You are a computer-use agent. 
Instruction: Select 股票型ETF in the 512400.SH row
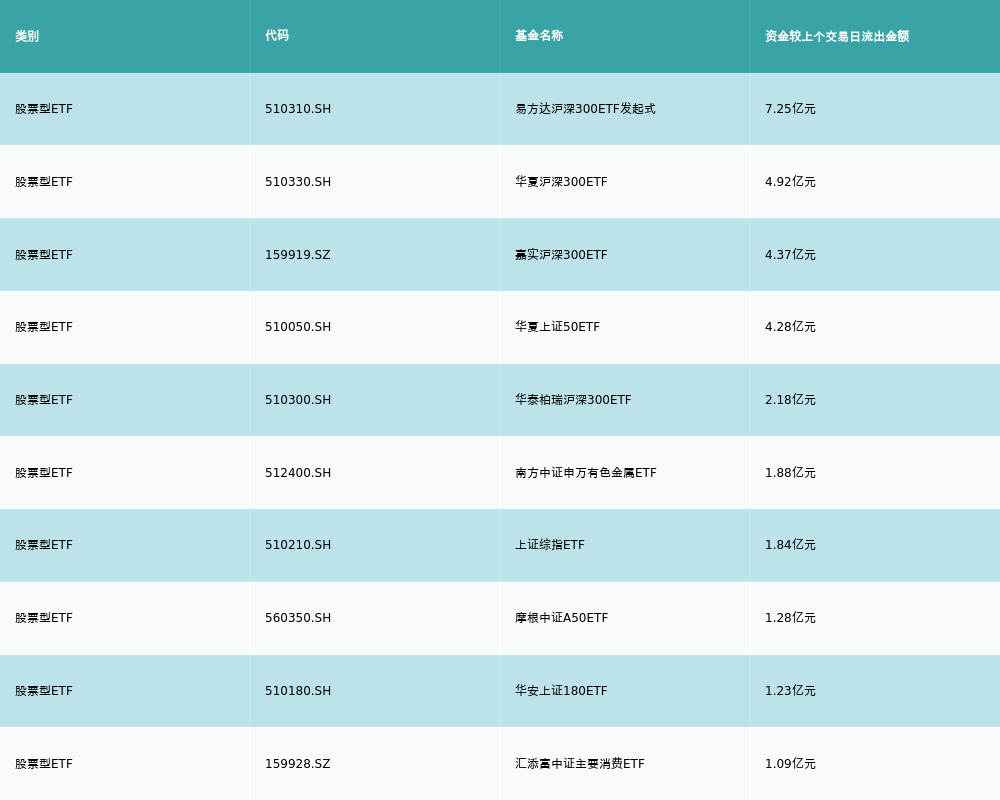(44, 473)
